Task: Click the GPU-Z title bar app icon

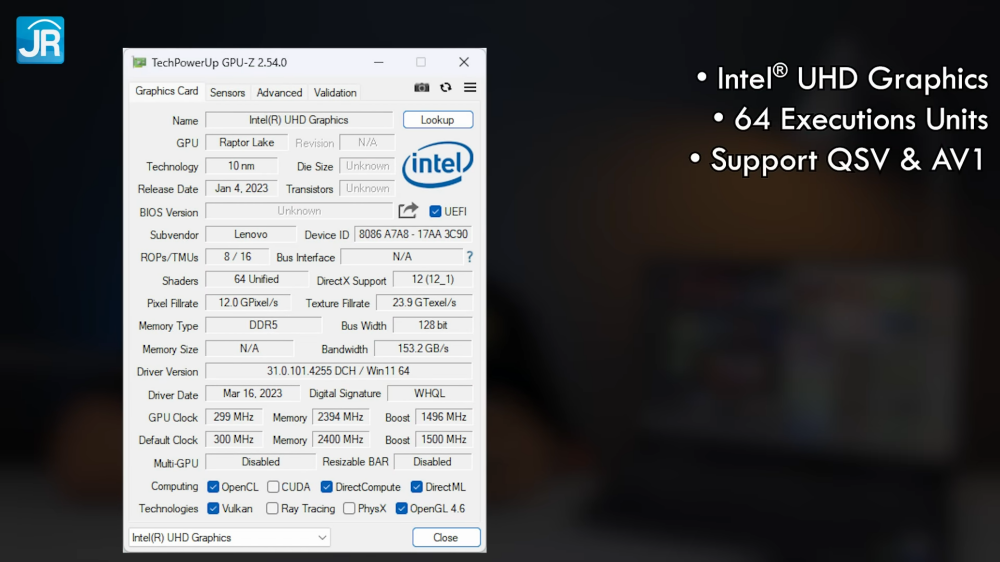Action: pos(139,62)
